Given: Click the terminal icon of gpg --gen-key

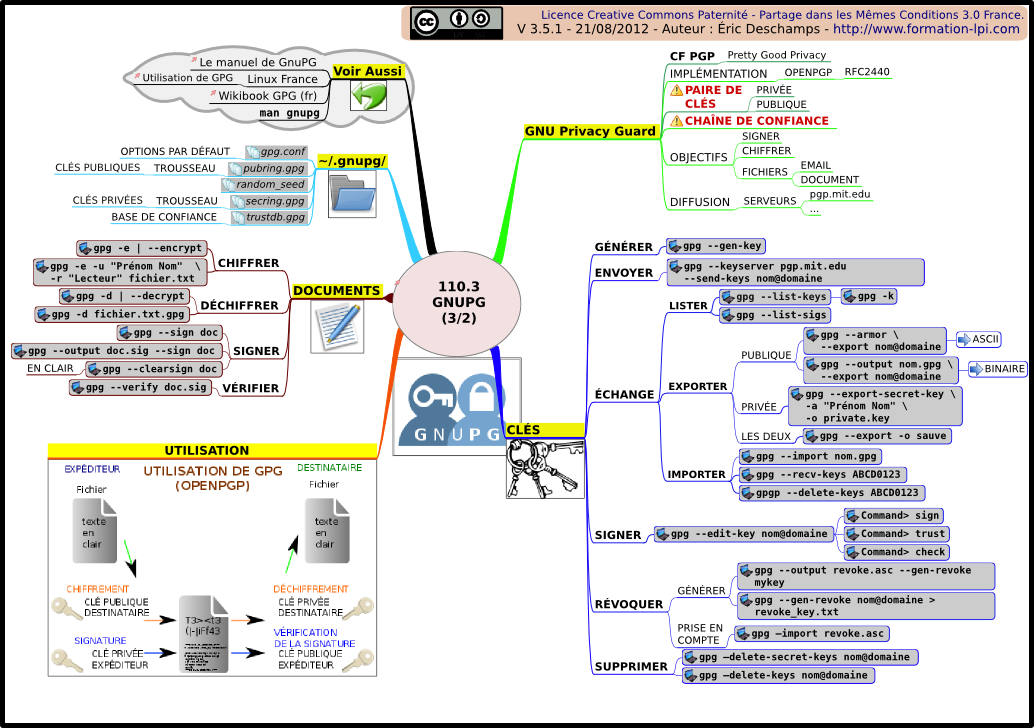Looking at the screenshot, I should (675, 247).
